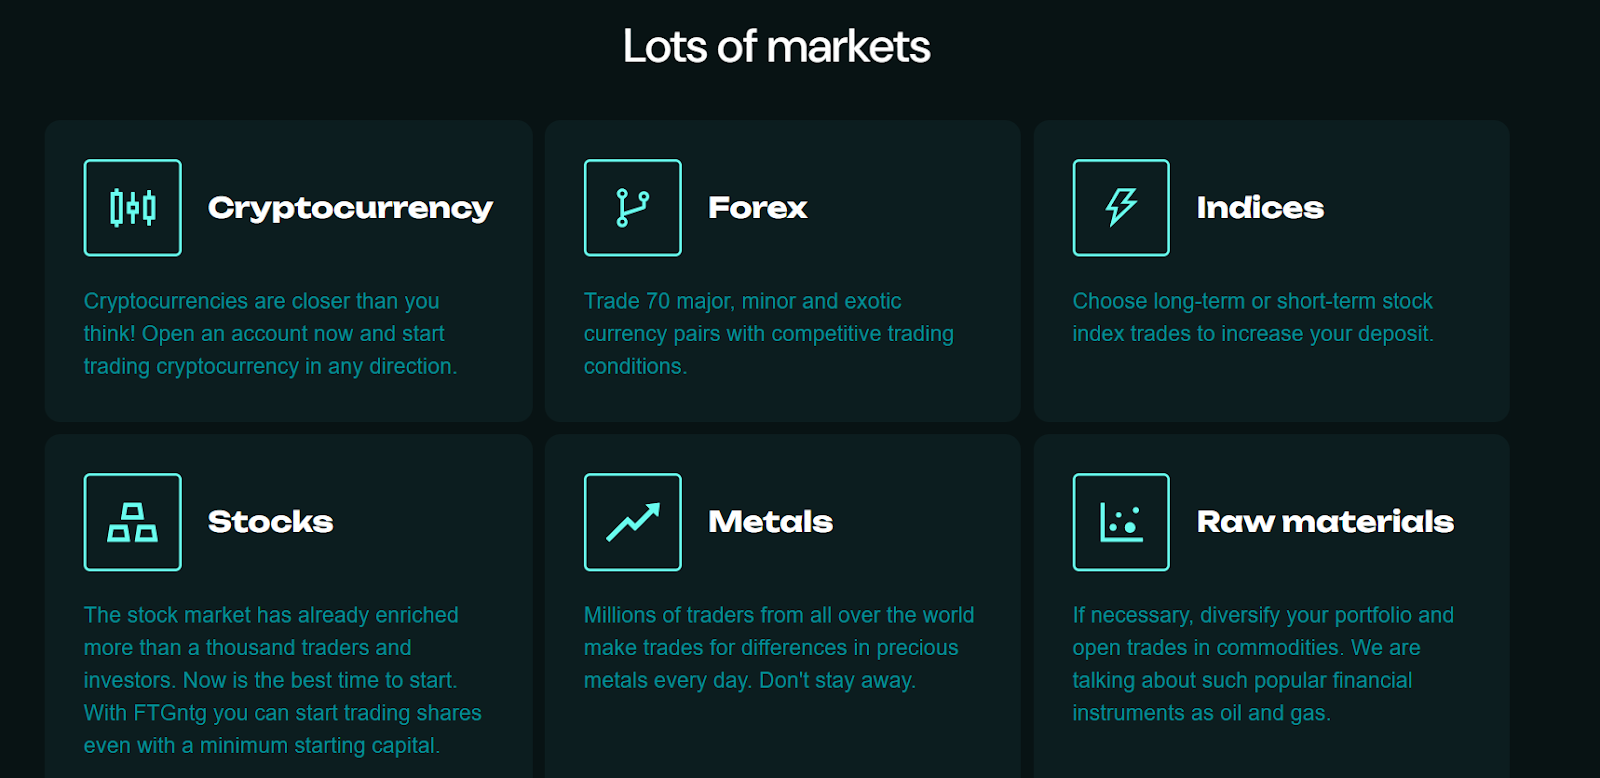Select the Forex market title
This screenshot has height=778, width=1600.
tap(758, 208)
